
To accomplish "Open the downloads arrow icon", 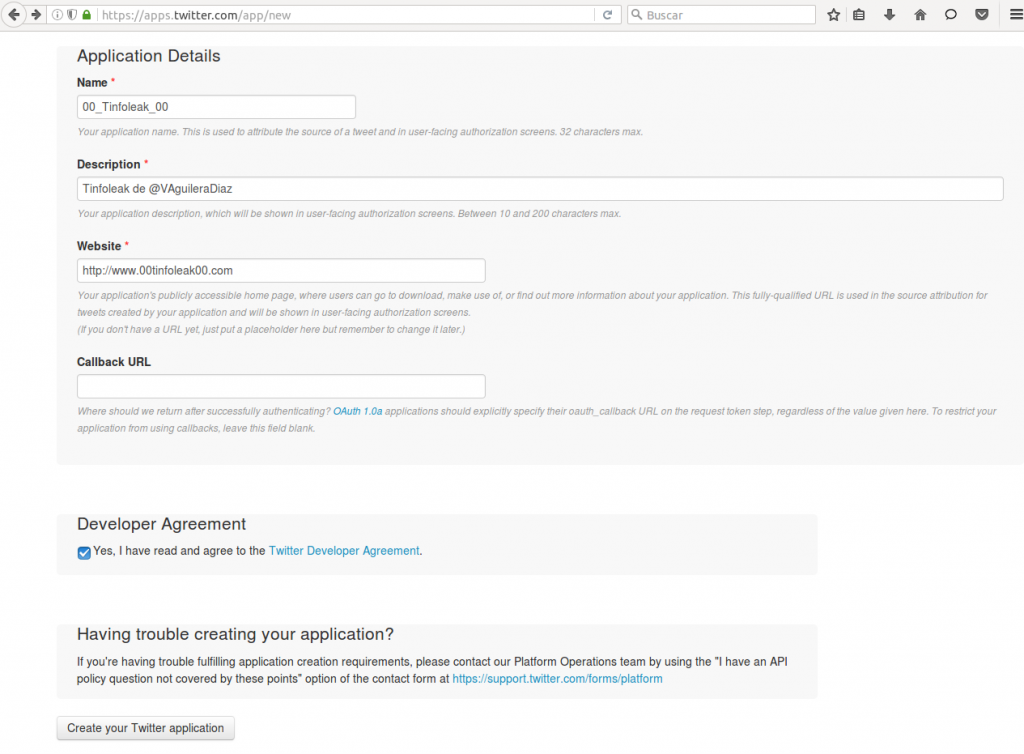I will [889, 15].
